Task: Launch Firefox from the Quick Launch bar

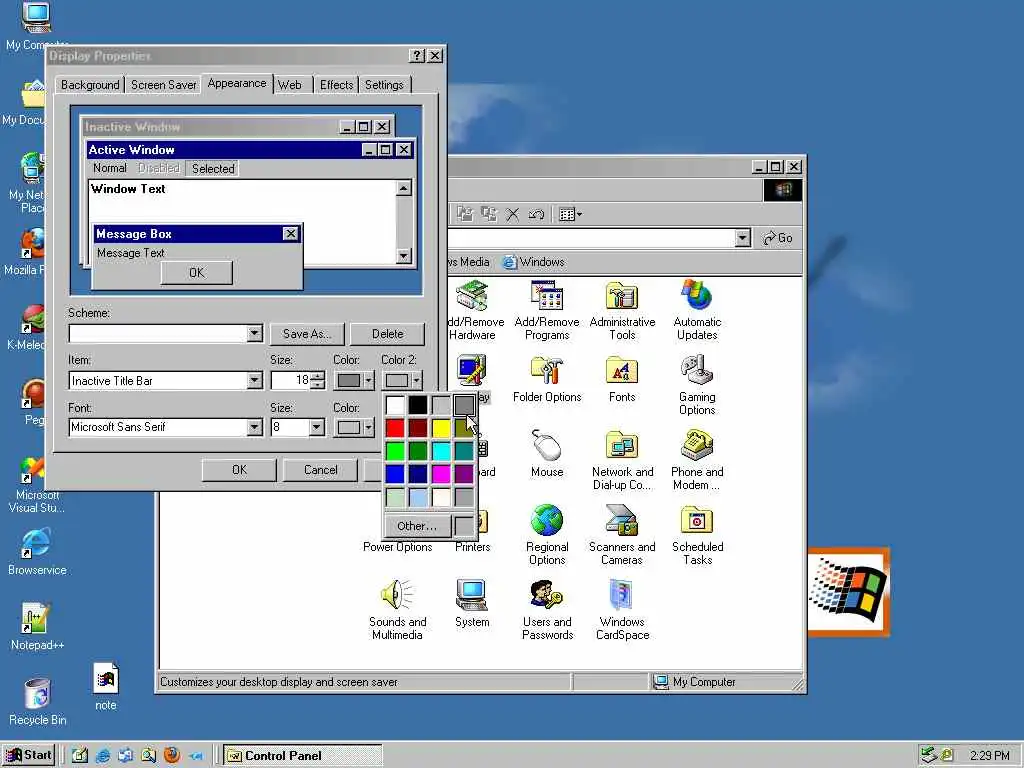Action: [172, 756]
